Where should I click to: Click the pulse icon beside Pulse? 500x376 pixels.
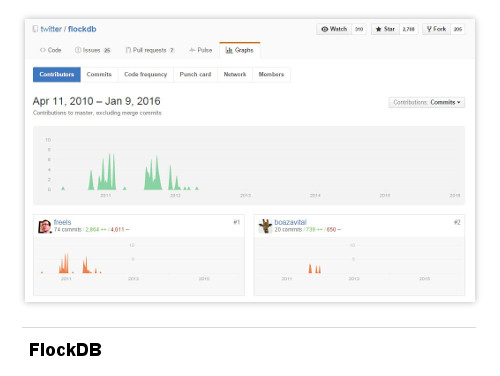[192, 50]
